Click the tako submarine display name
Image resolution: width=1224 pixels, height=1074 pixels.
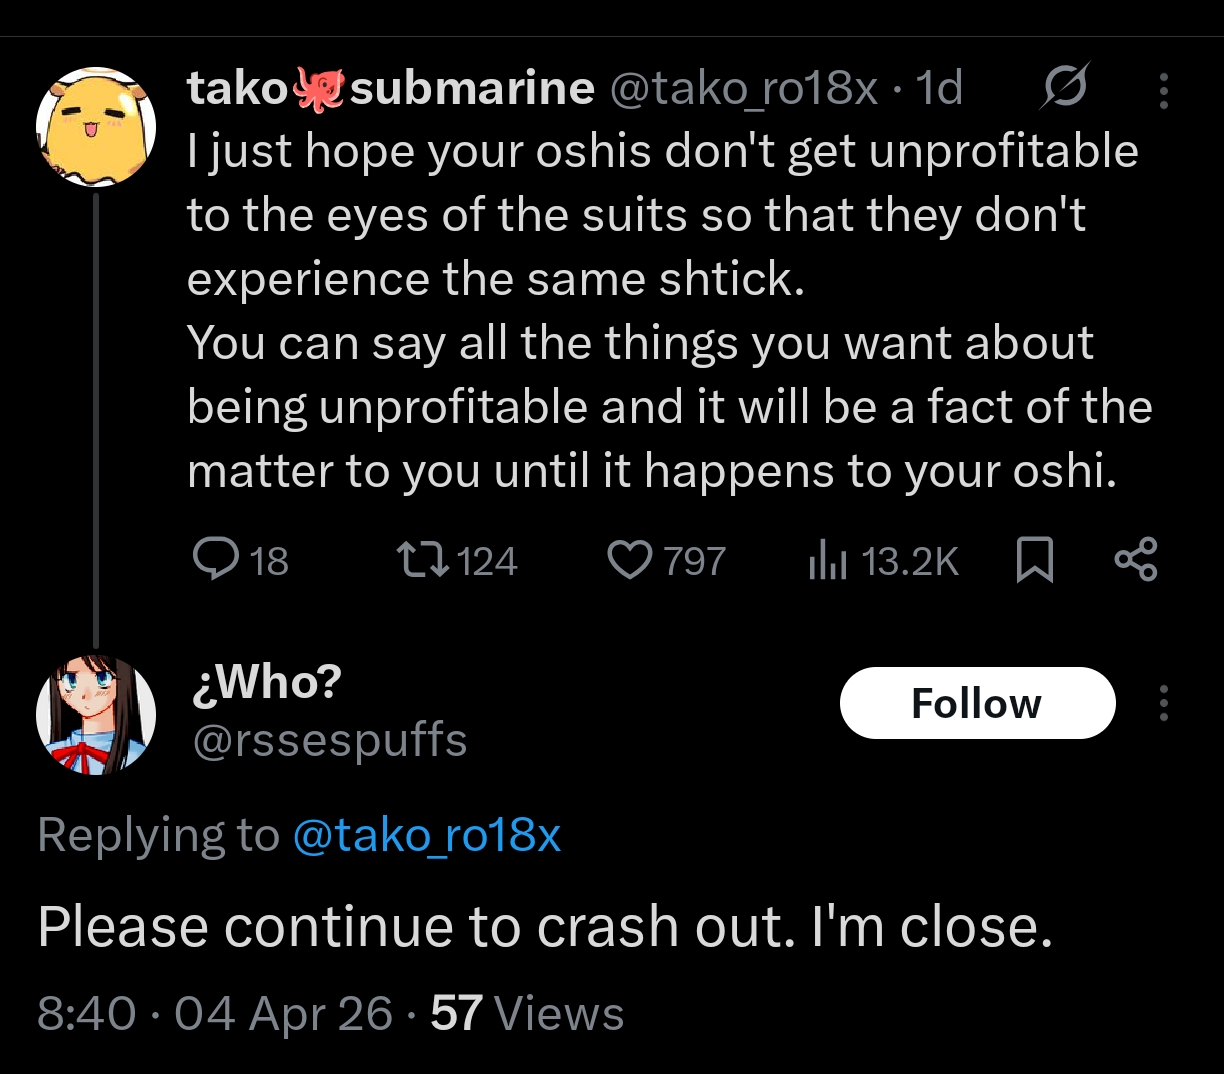(390, 89)
